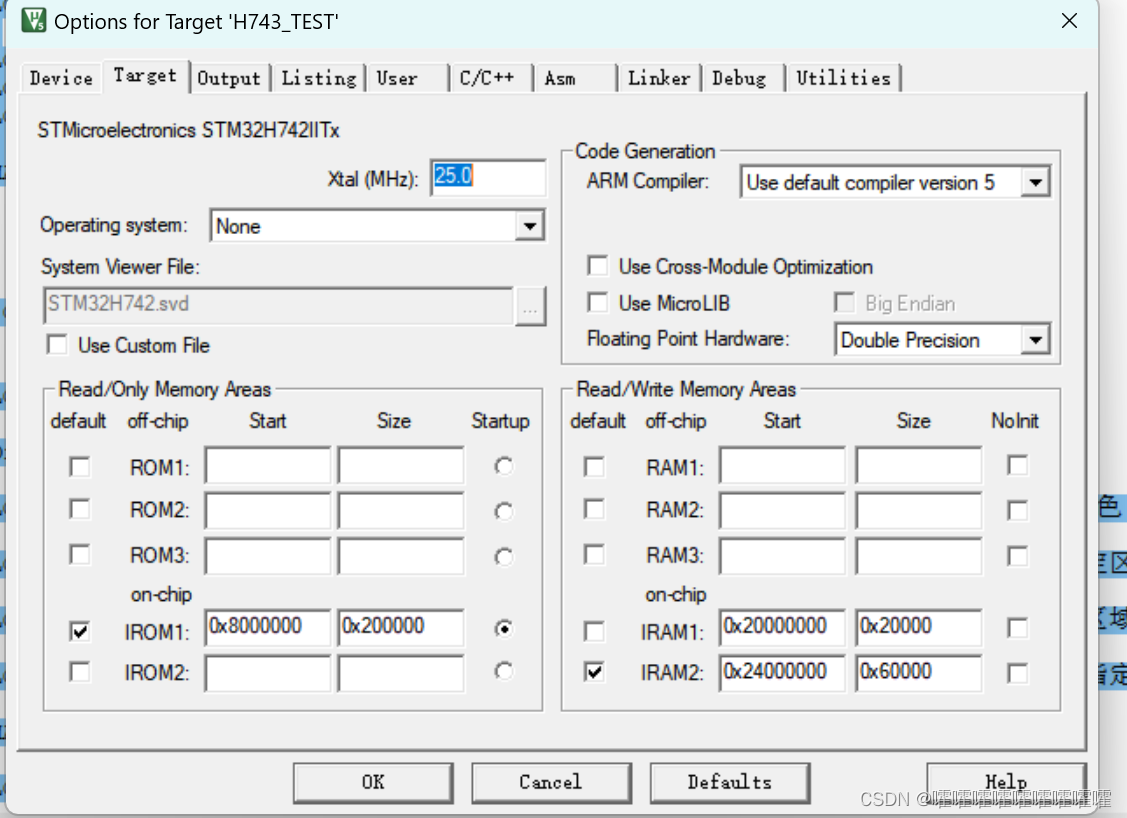Click the Xtal (MHz) field showing 25.0
Screen dimensions: 1127x818
(x=488, y=177)
